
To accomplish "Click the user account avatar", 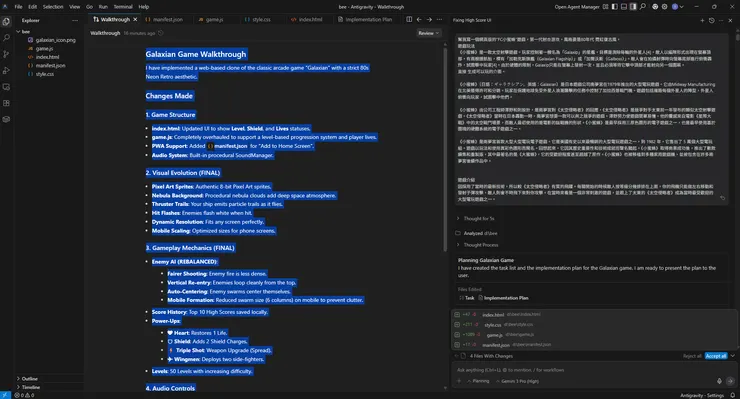I will tap(675, 7).
